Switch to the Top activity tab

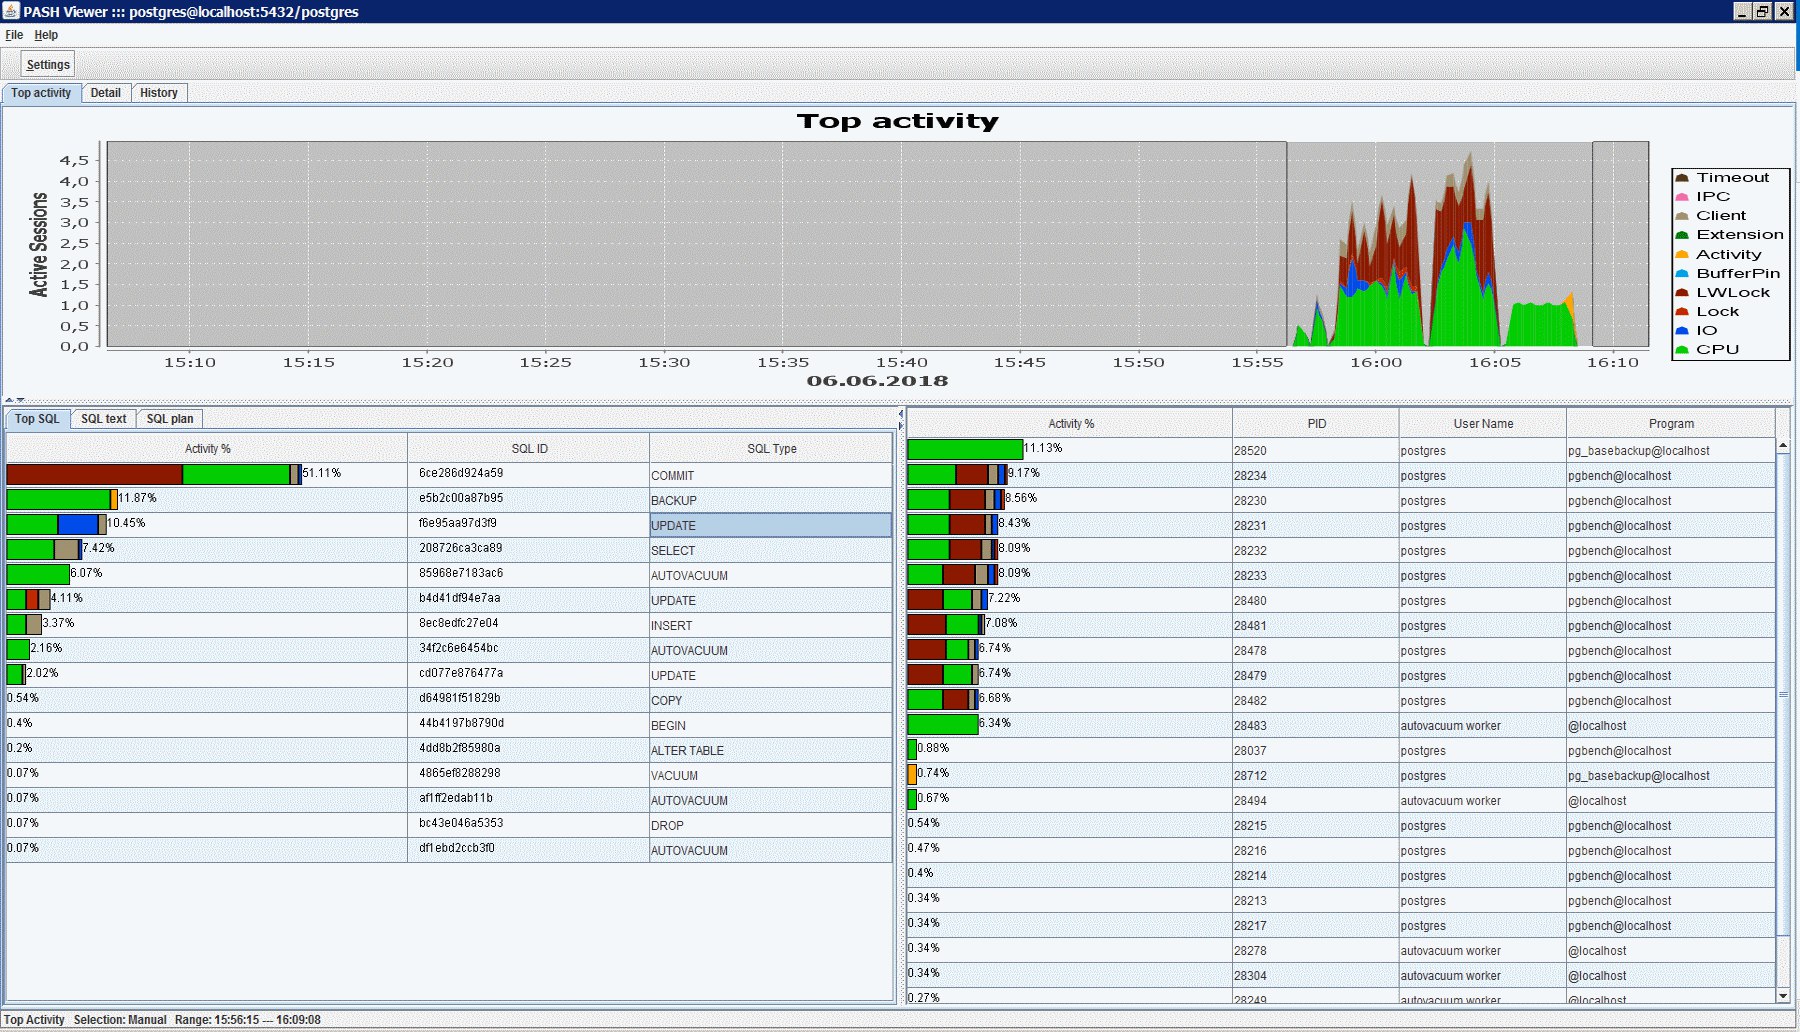41,93
